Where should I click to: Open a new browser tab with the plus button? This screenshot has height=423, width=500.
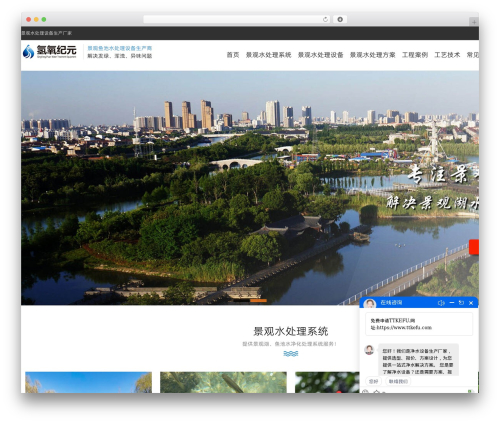tap(474, 22)
